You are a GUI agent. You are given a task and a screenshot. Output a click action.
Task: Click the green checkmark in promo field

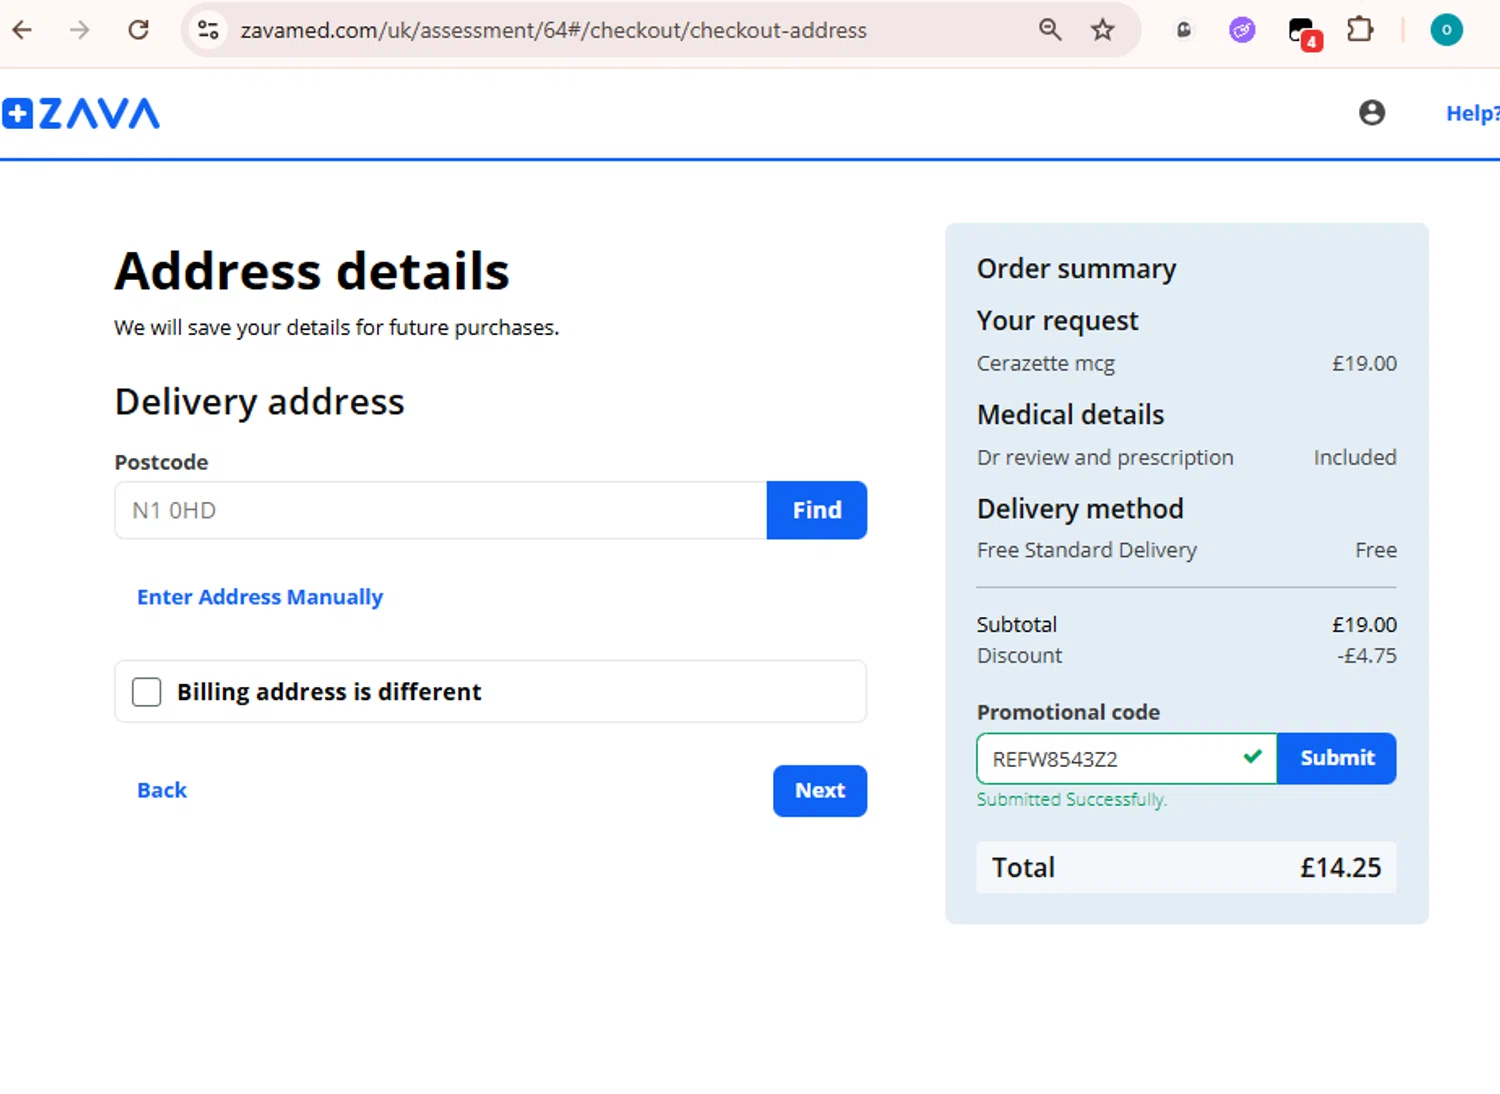pos(1252,757)
